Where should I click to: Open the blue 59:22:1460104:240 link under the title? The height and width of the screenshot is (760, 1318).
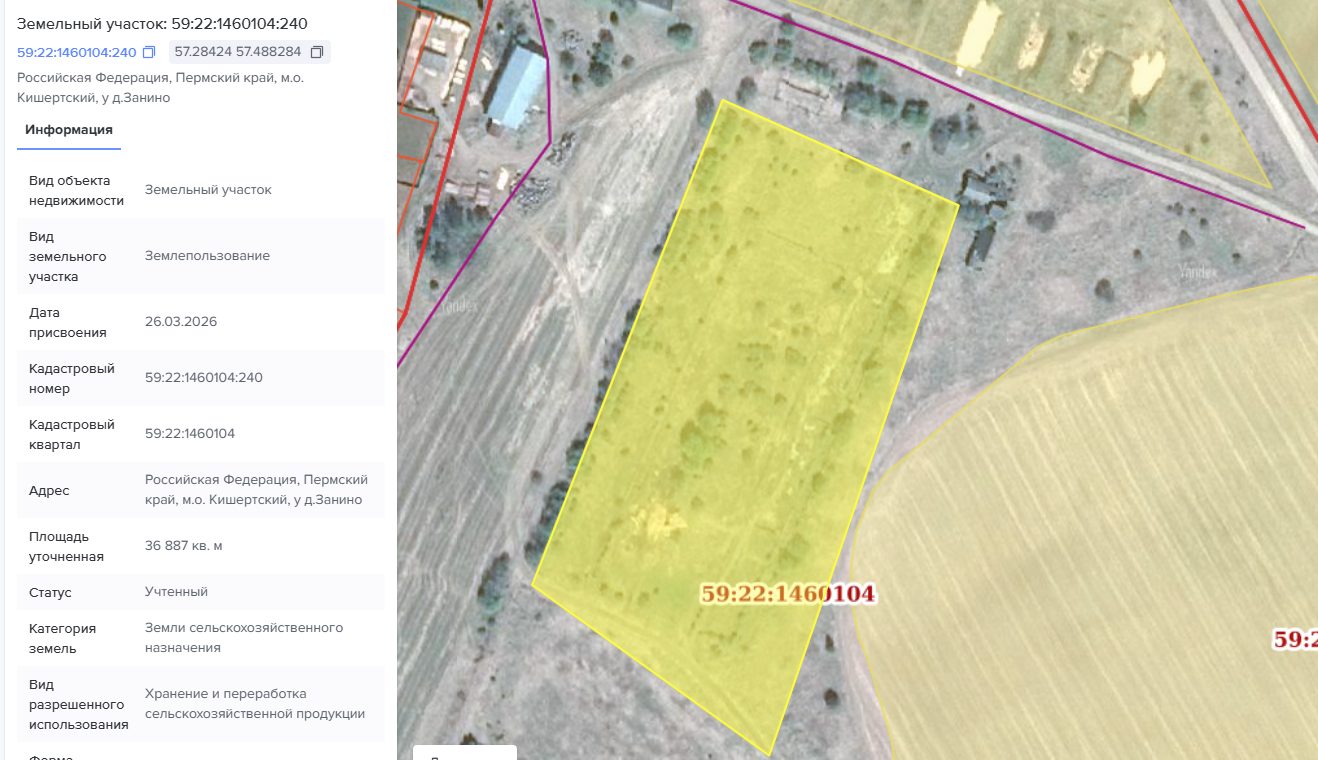[77, 52]
